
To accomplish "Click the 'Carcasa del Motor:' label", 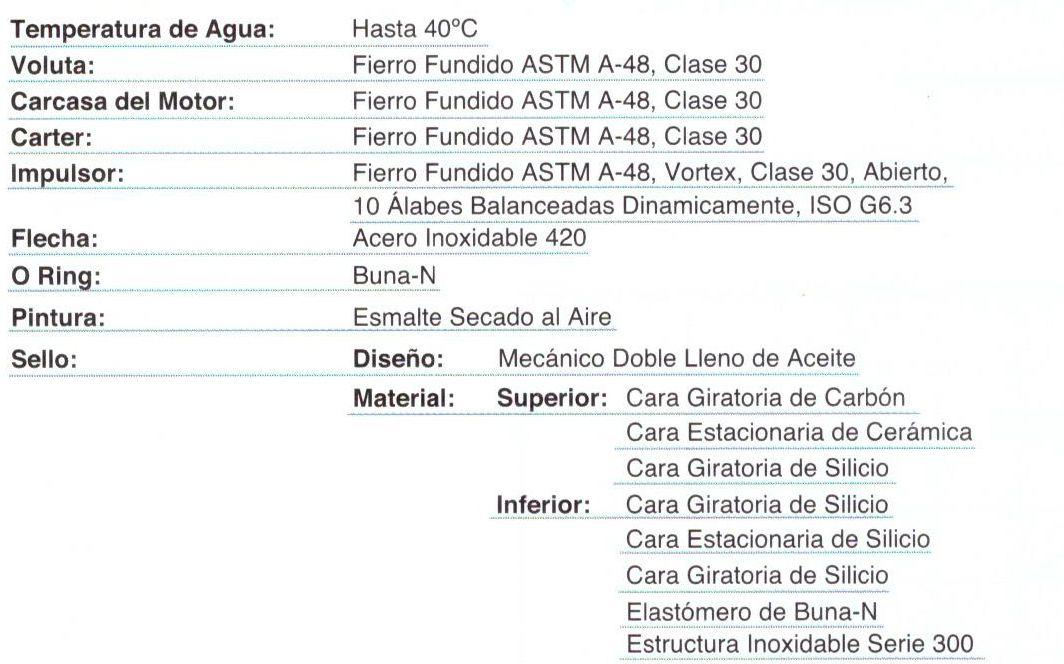I will pos(123,102).
